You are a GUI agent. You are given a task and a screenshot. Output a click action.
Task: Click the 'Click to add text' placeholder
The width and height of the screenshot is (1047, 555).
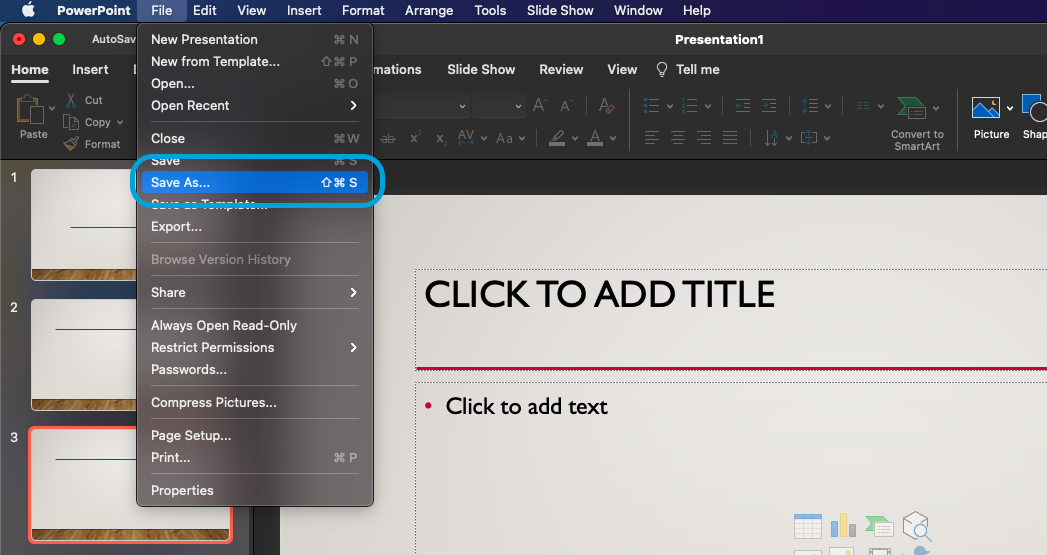pos(731,468)
